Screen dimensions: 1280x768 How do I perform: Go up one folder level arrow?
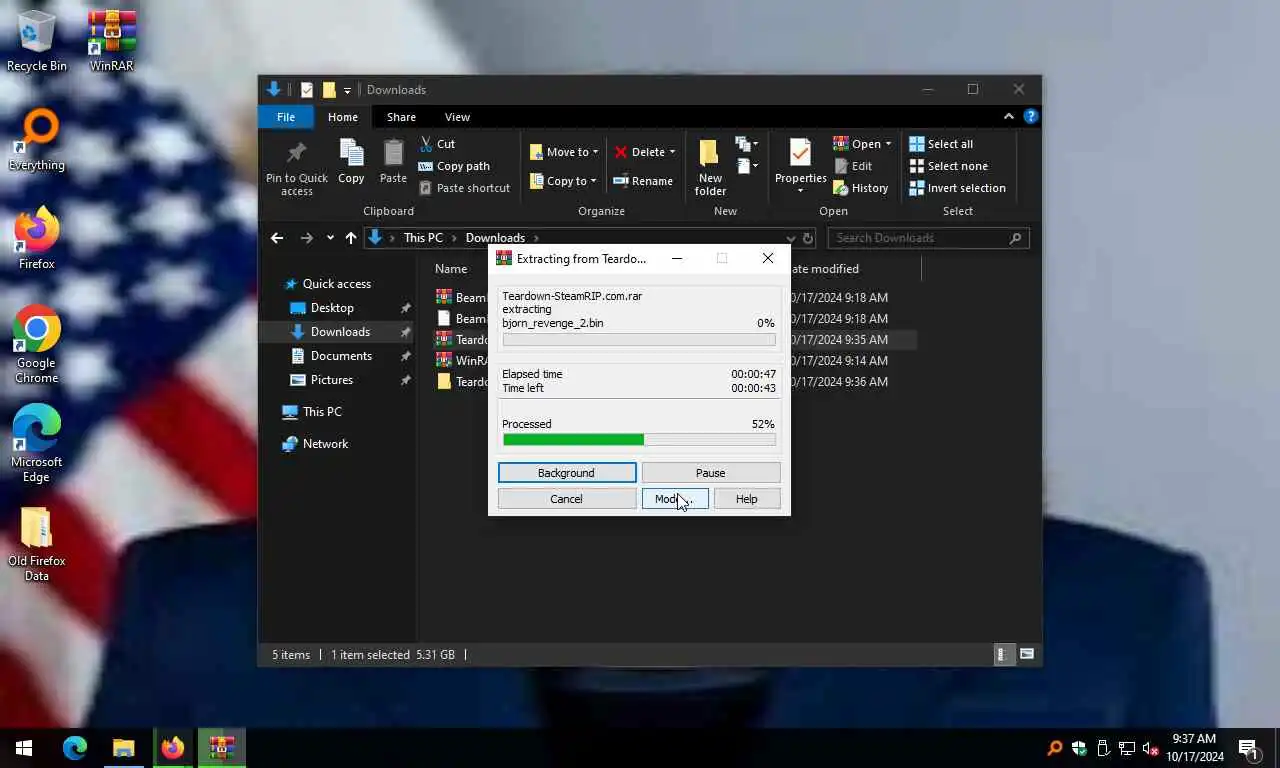pos(350,238)
